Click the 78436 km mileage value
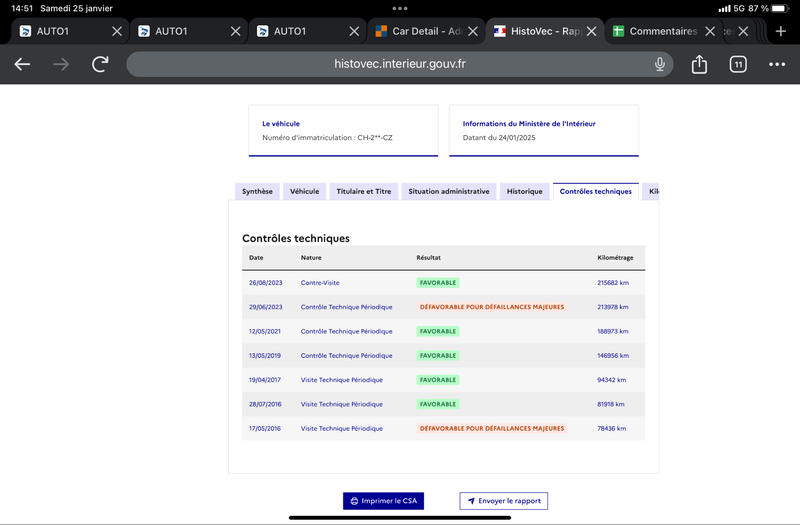The height and width of the screenshot is (525, 800). [611, 429]
